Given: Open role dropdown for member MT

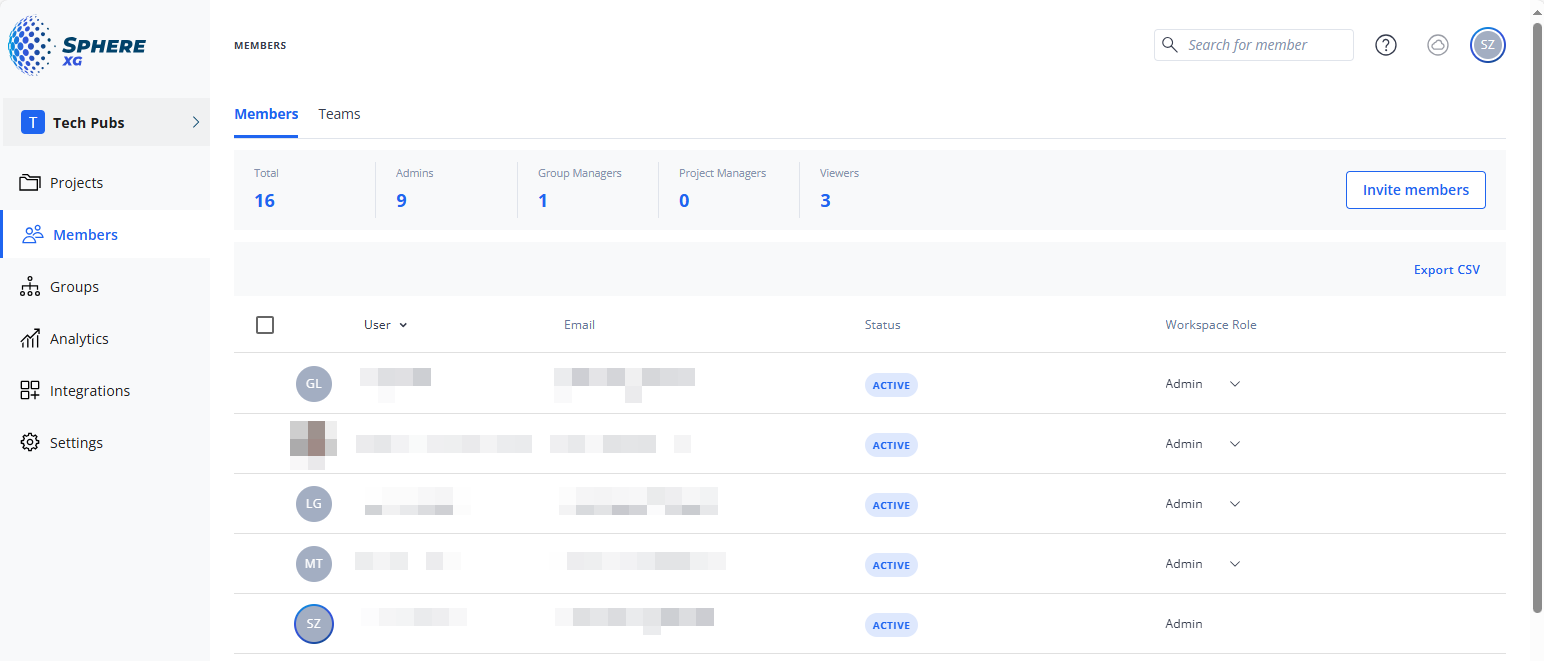Looking at the screenshot, I should tap(1234, 564).
